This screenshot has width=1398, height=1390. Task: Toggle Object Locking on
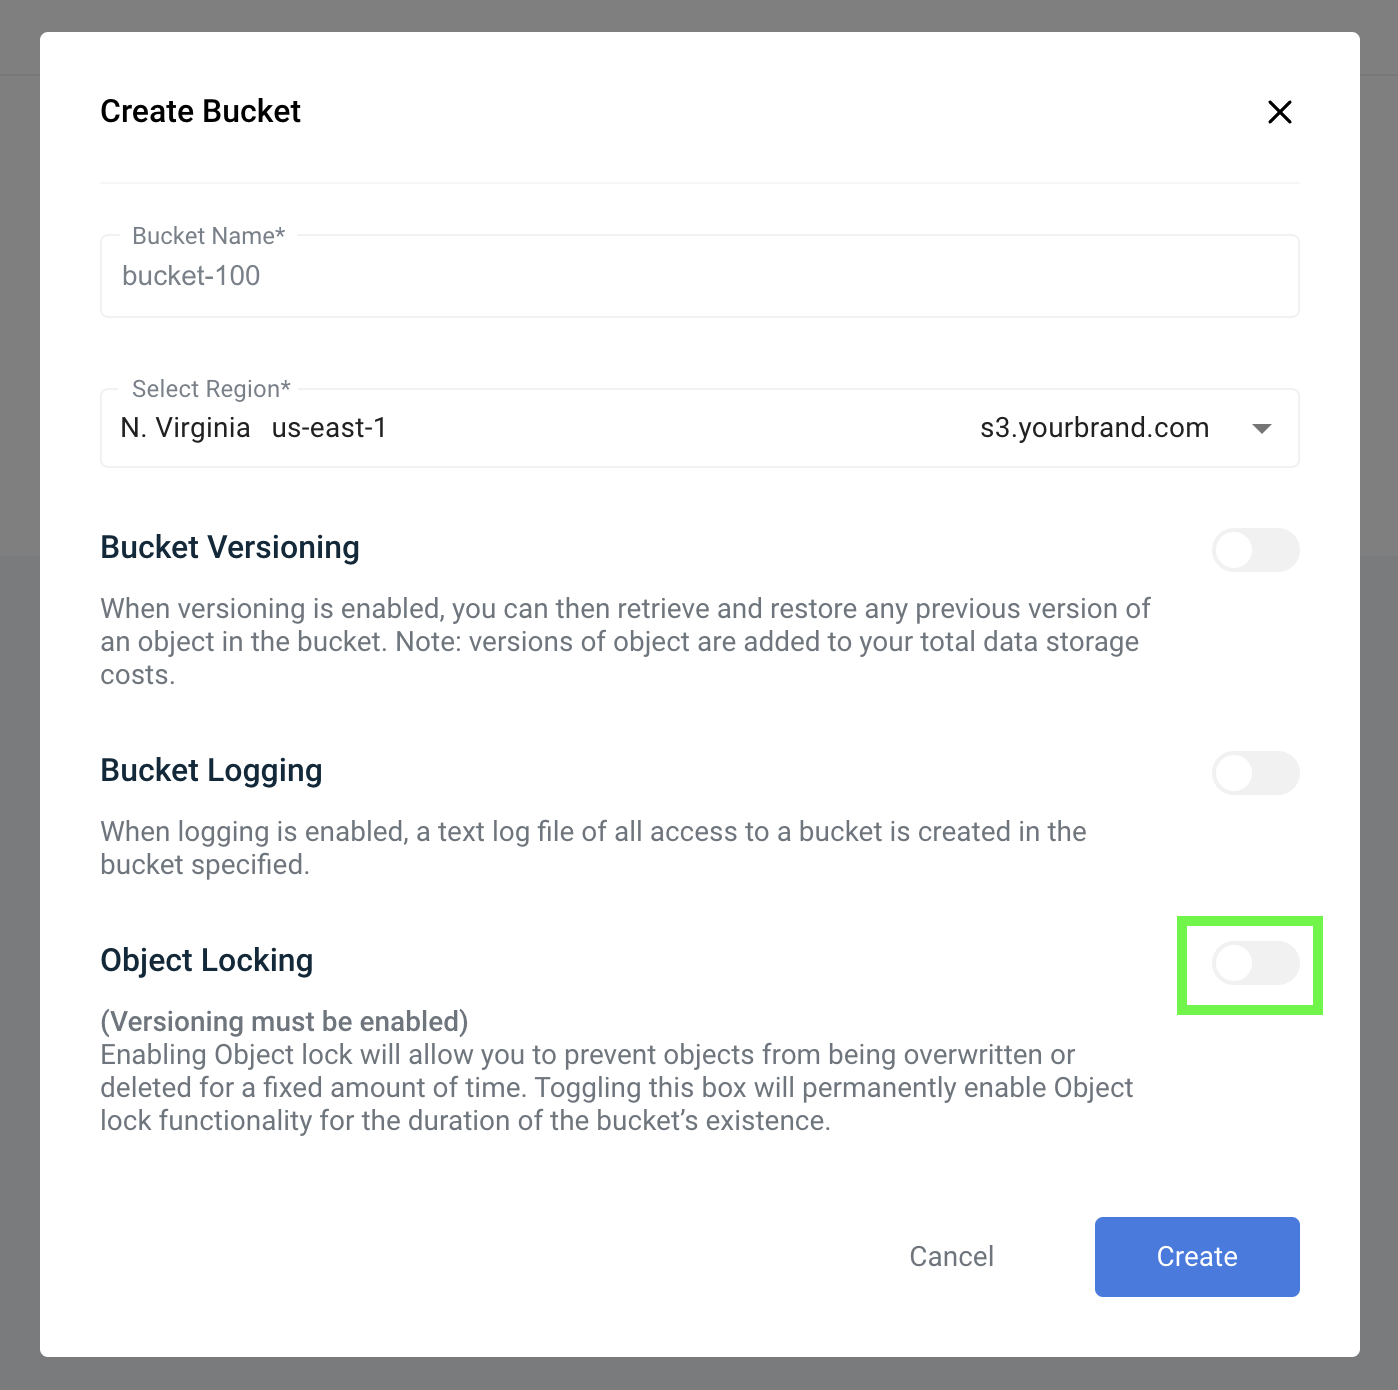click(x=1255, y=963)
